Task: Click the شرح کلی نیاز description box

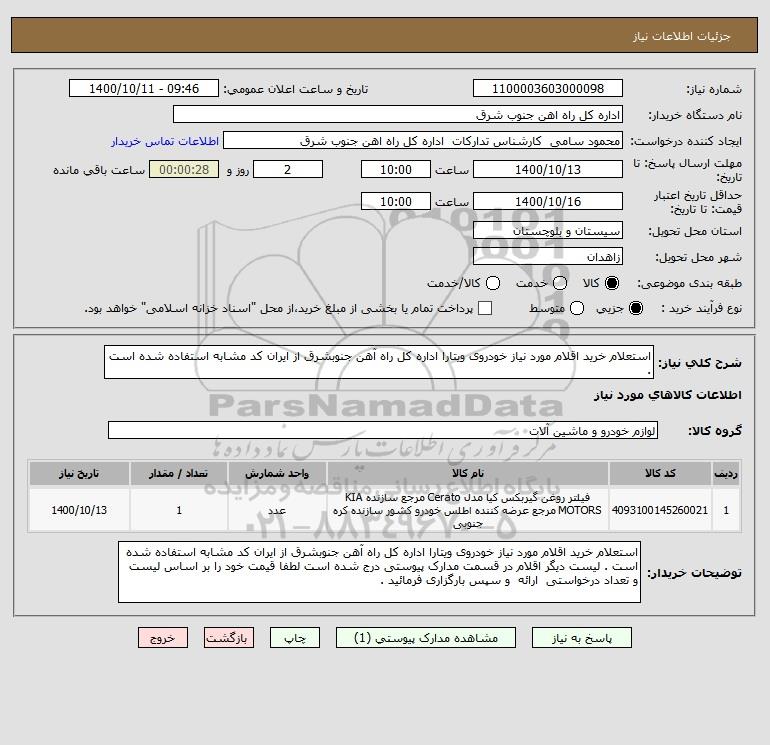Action: (379, 362)
